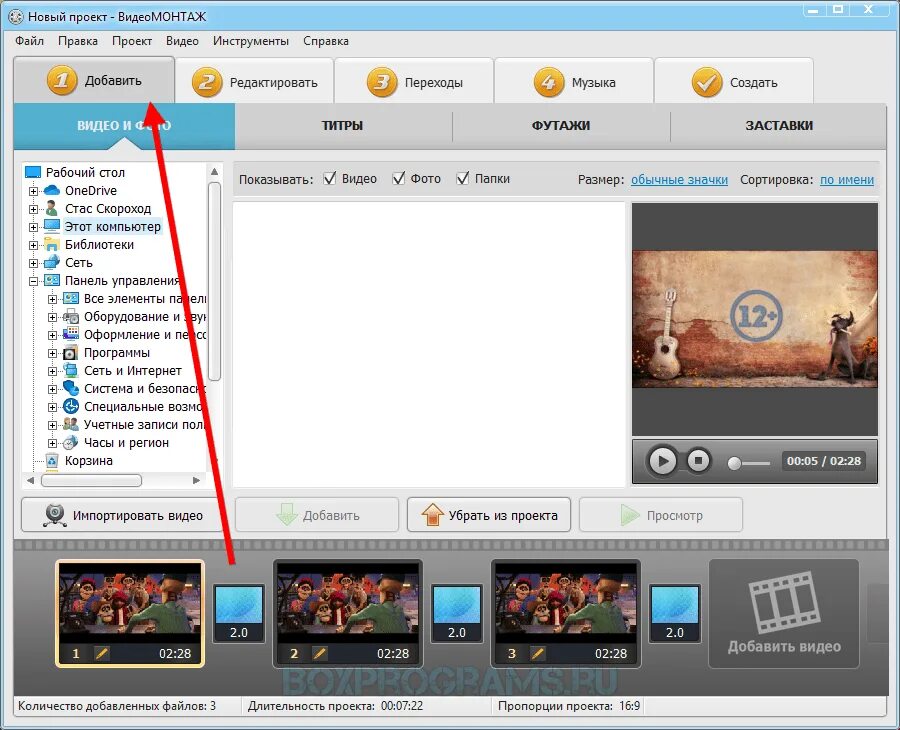Screen dimensions: 900x730
Task: Toggle the Видео checkbox
Action: (x=330, y=178)
